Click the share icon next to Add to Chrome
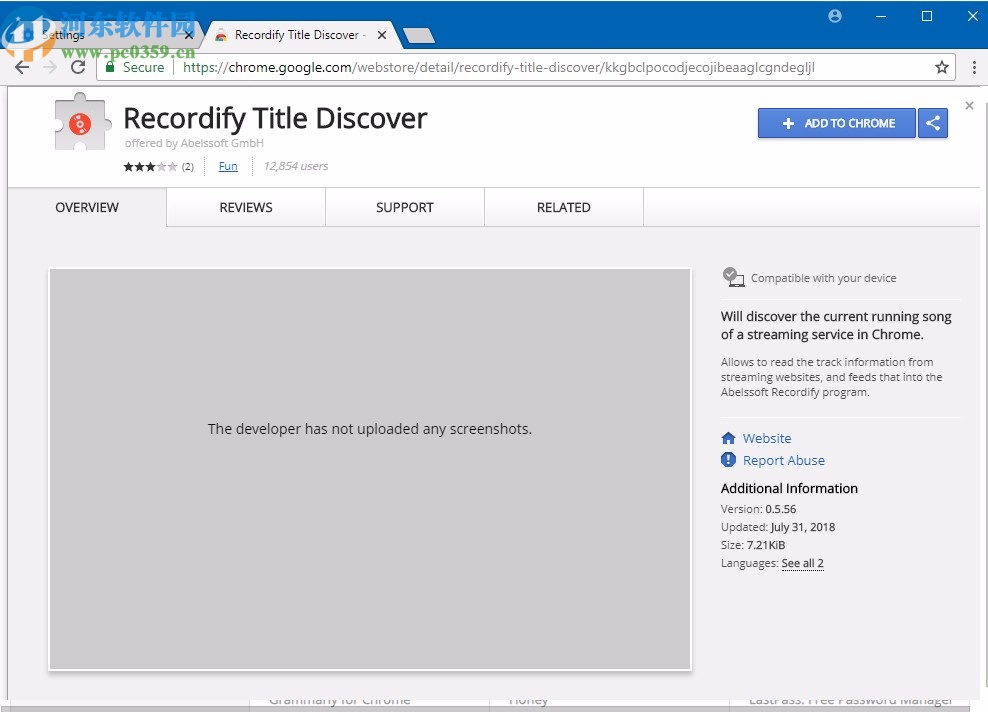Screen dimensions: 988x712 (x=933, y=123)
